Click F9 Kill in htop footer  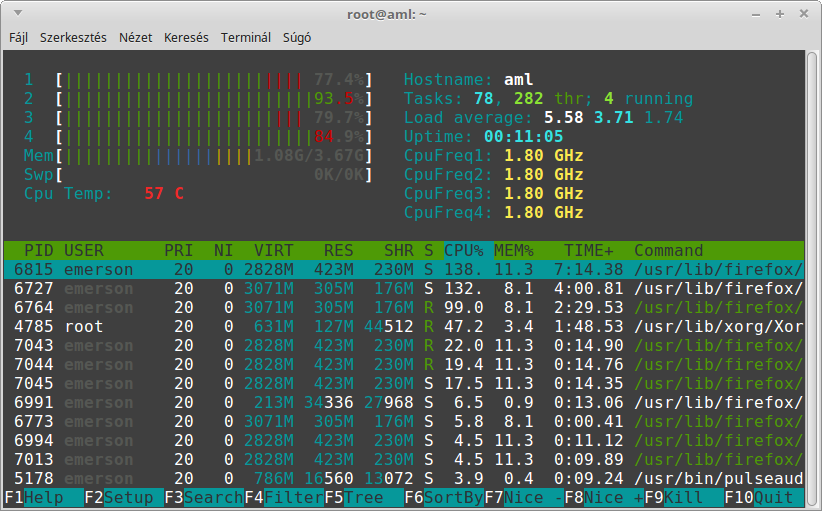click(684, 497)
